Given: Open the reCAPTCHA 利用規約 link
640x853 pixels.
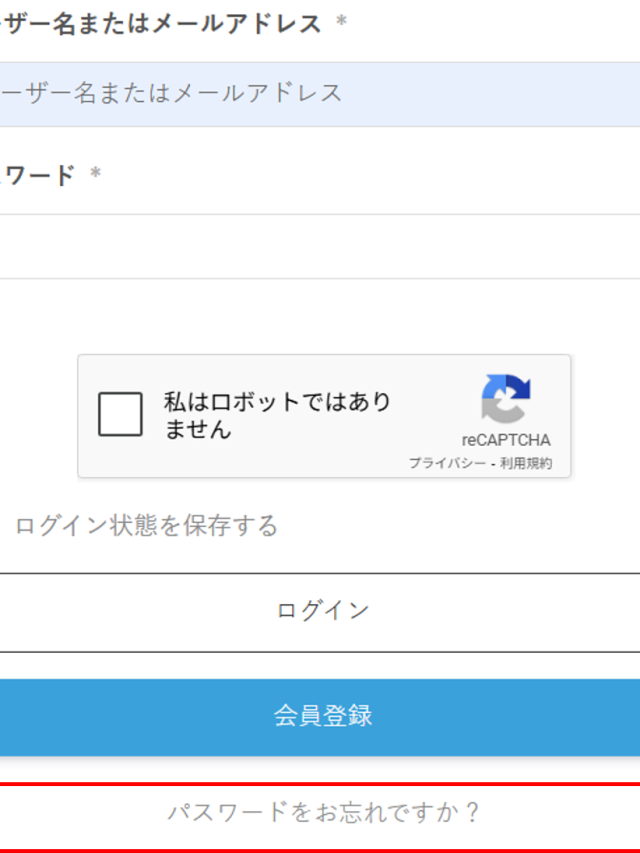Looking at the screenshot, I should 527,464.
